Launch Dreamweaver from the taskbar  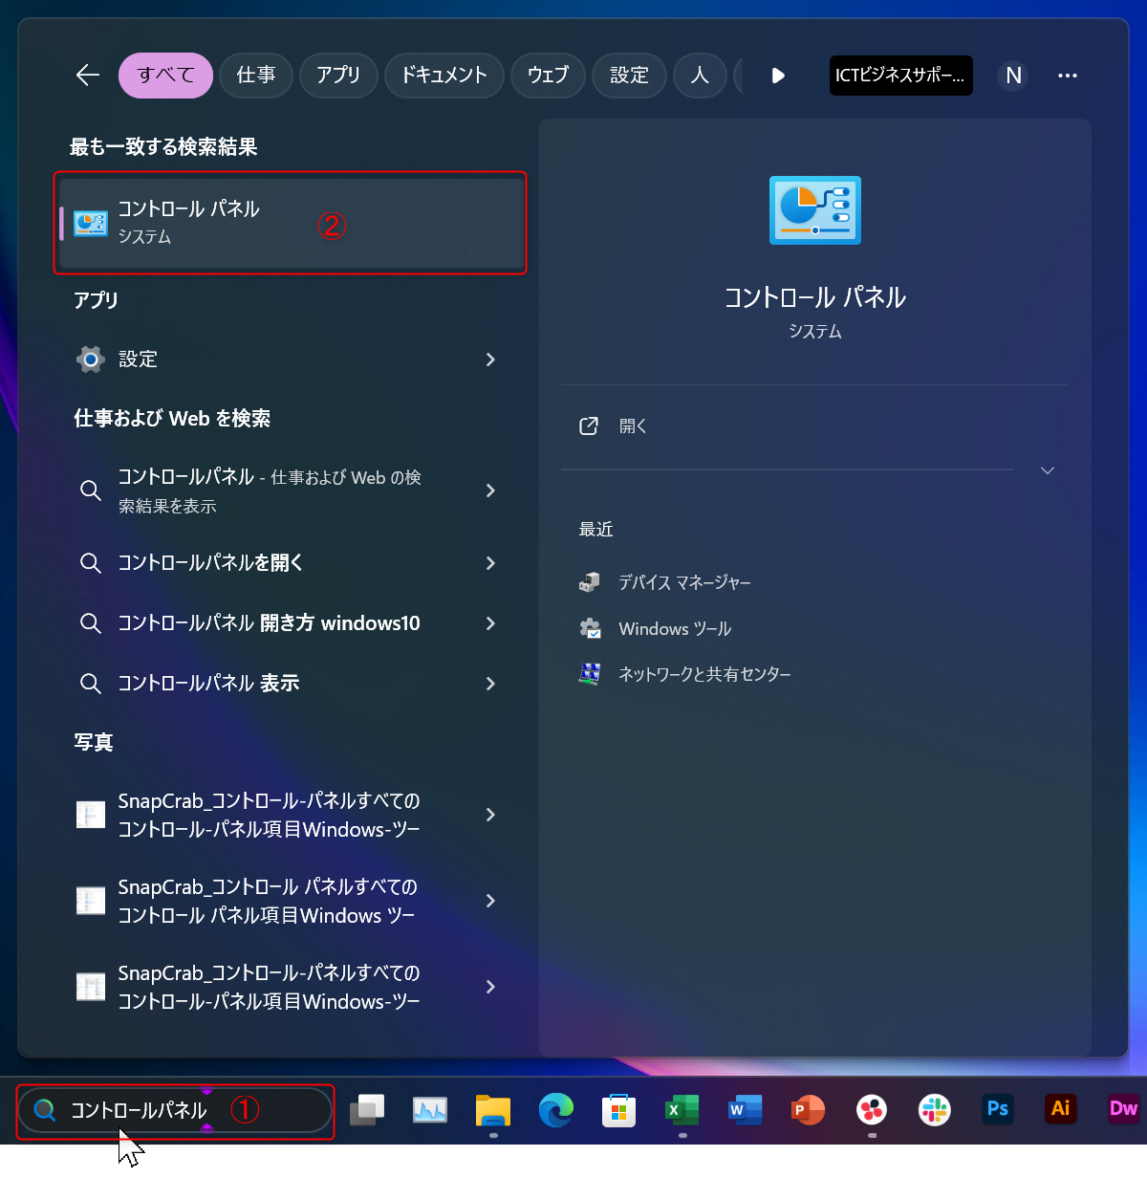click(1124, 1109)
